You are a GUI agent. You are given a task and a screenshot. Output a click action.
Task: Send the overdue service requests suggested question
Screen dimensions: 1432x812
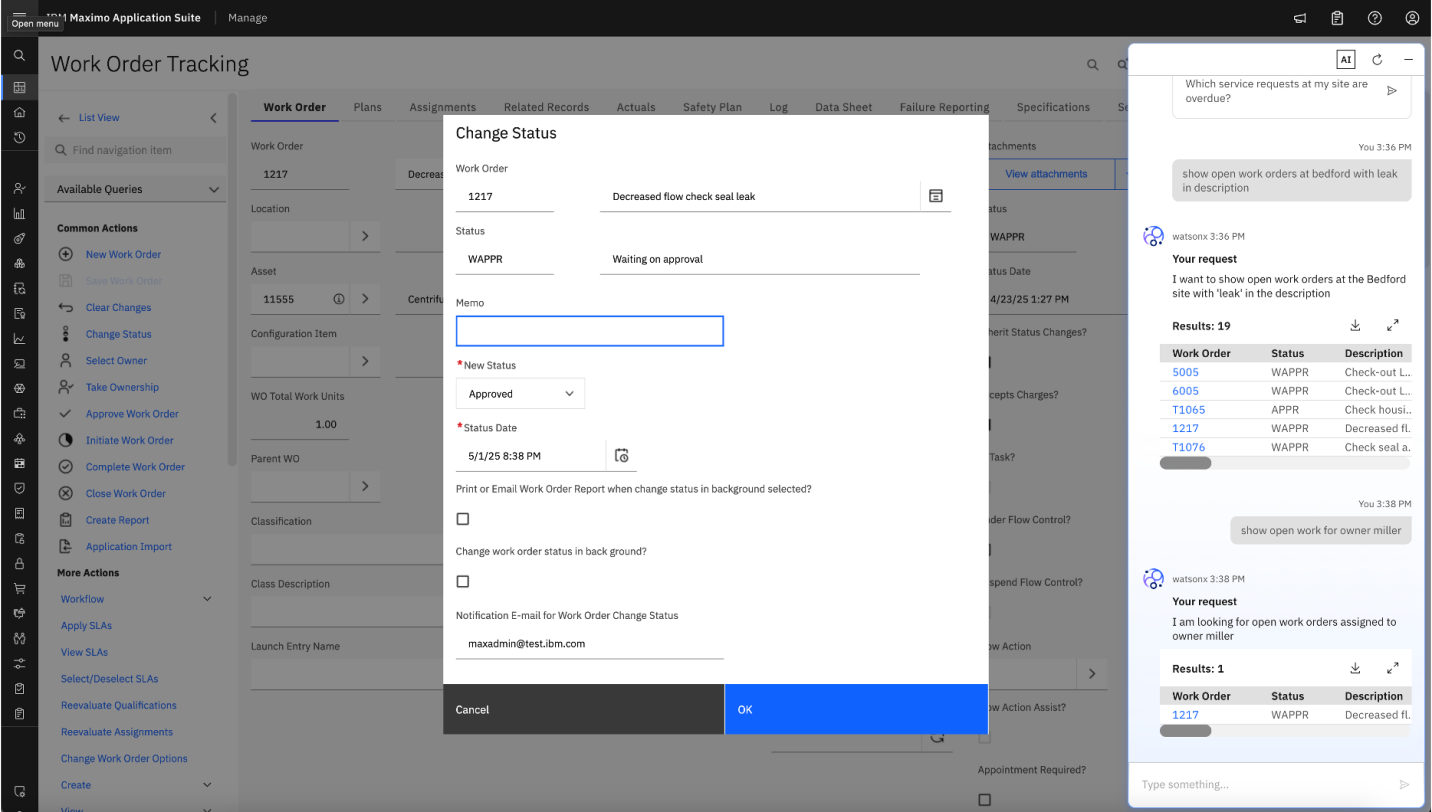coord(1391,91)
